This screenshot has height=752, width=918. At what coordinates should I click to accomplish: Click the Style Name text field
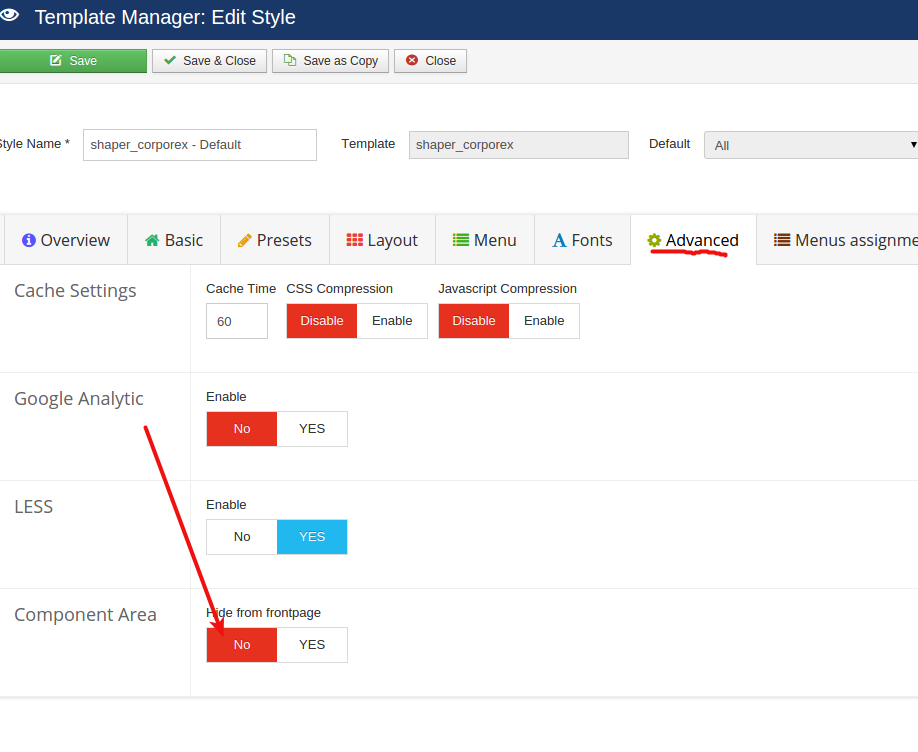(x=199, y=144)
